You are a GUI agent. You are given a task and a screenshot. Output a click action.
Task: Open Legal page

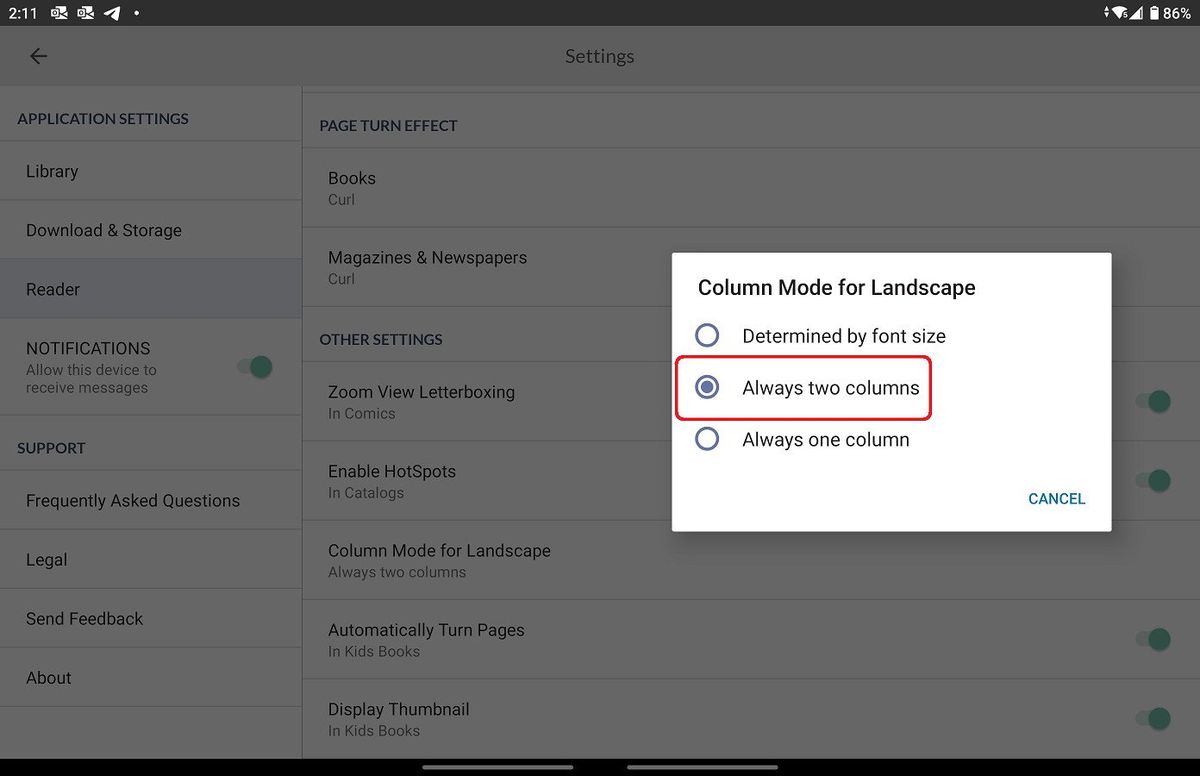(x=151, y=559)
